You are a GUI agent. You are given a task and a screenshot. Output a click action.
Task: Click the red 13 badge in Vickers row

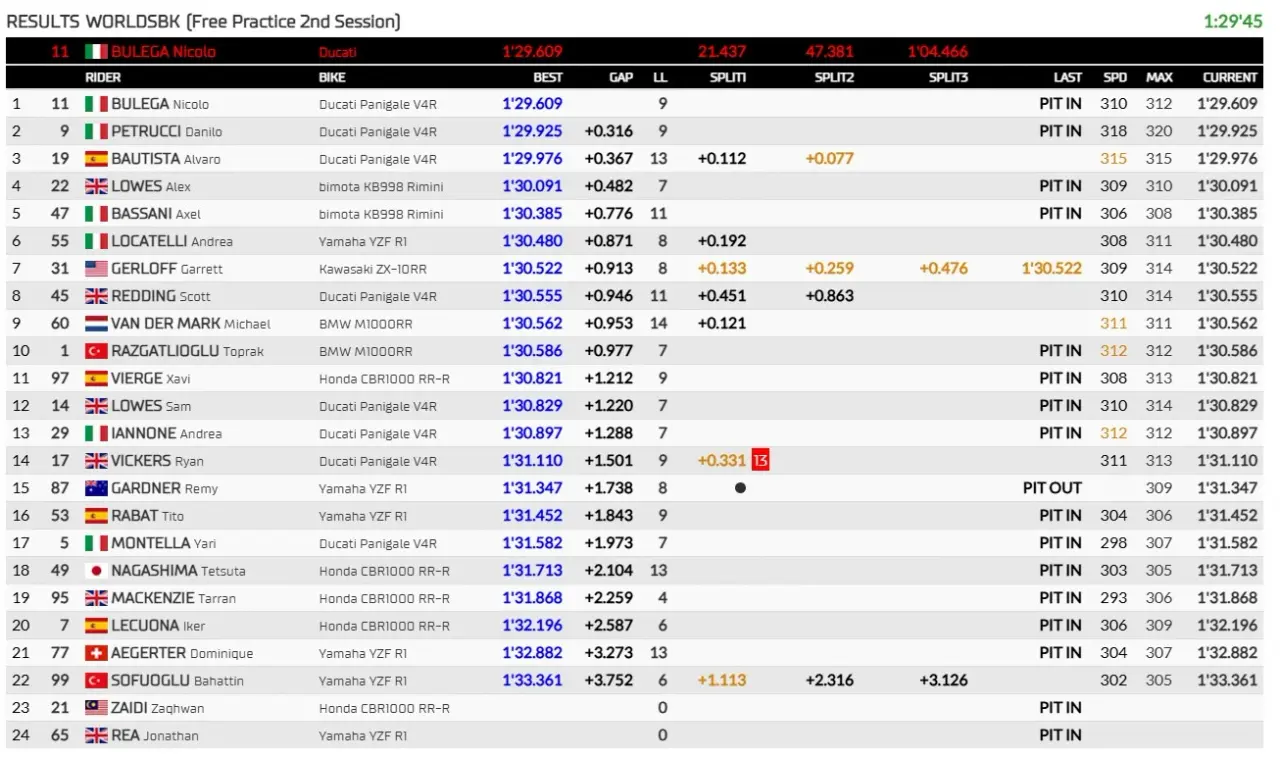click(760, 461)
